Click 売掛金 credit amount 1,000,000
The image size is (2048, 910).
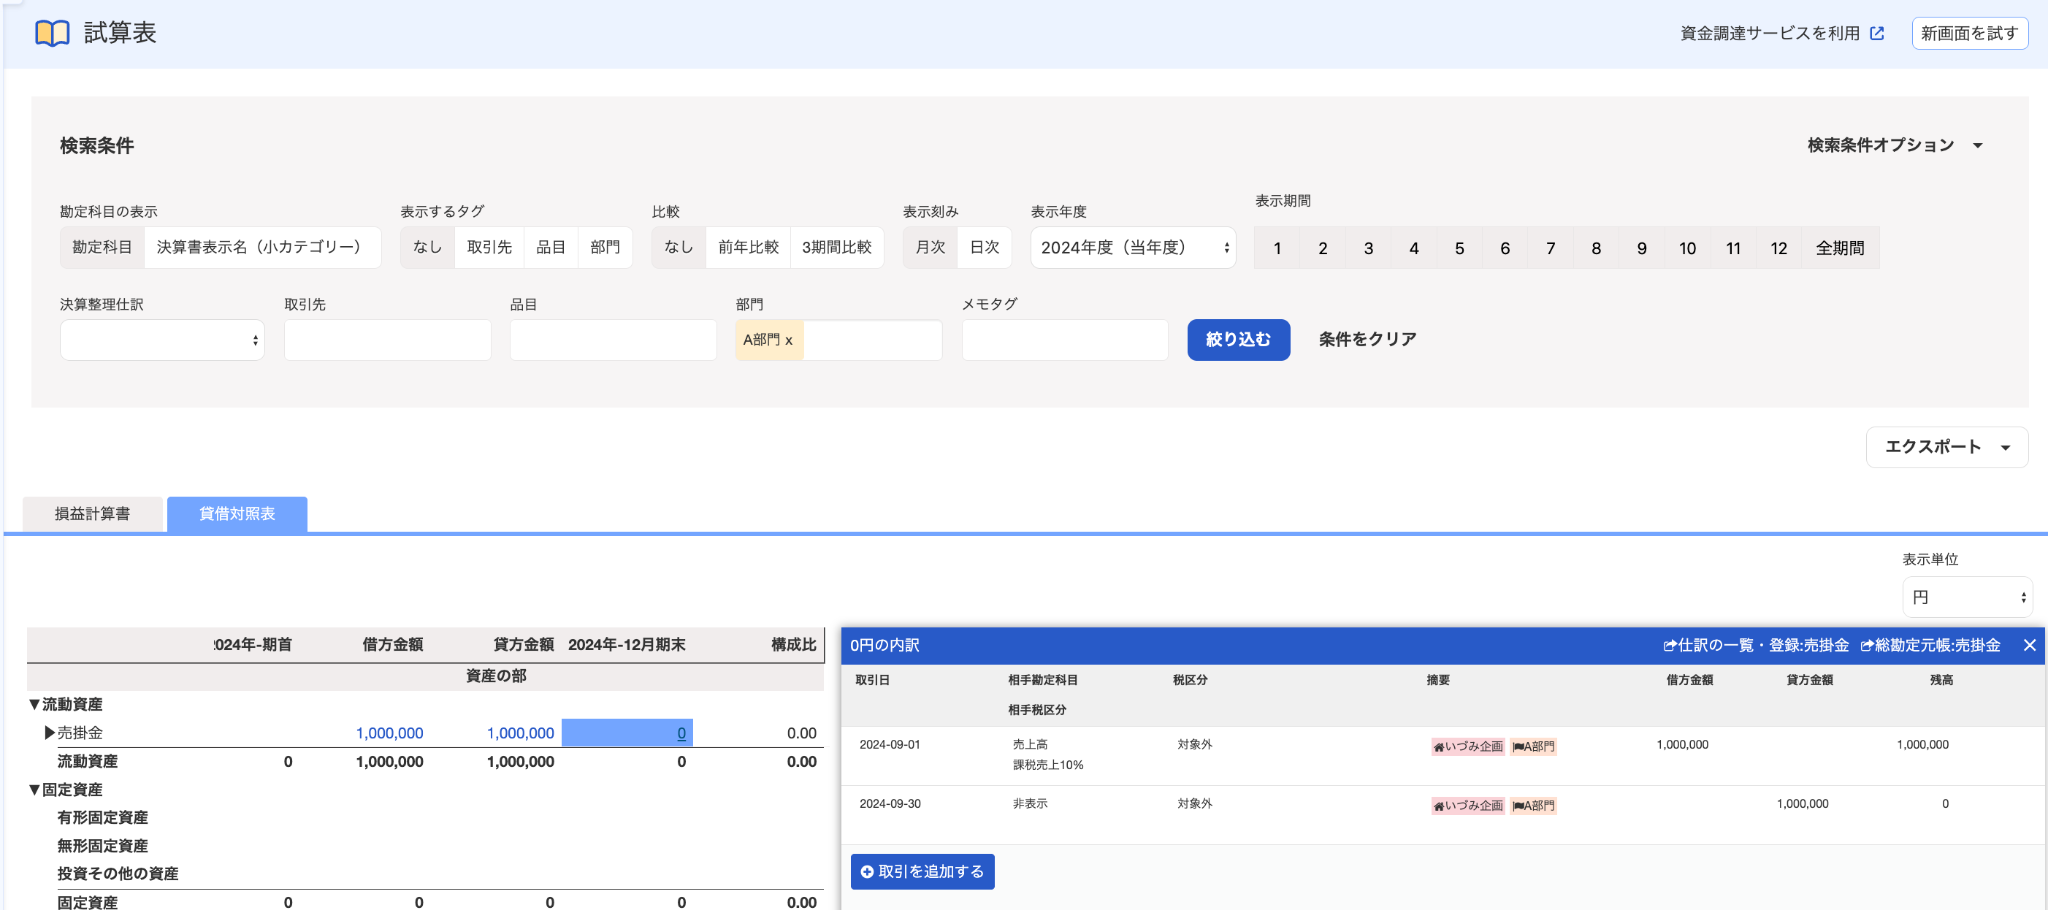(521, 733)
